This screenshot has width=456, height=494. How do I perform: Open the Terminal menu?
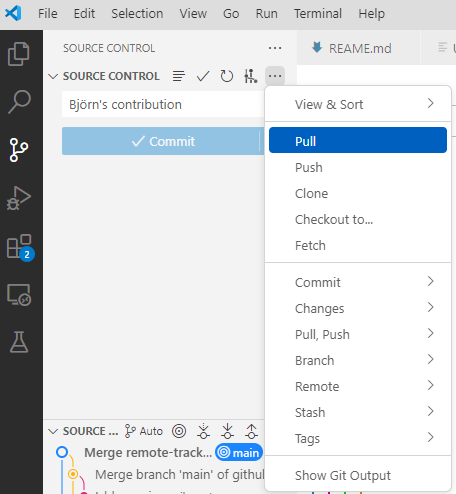318,14
